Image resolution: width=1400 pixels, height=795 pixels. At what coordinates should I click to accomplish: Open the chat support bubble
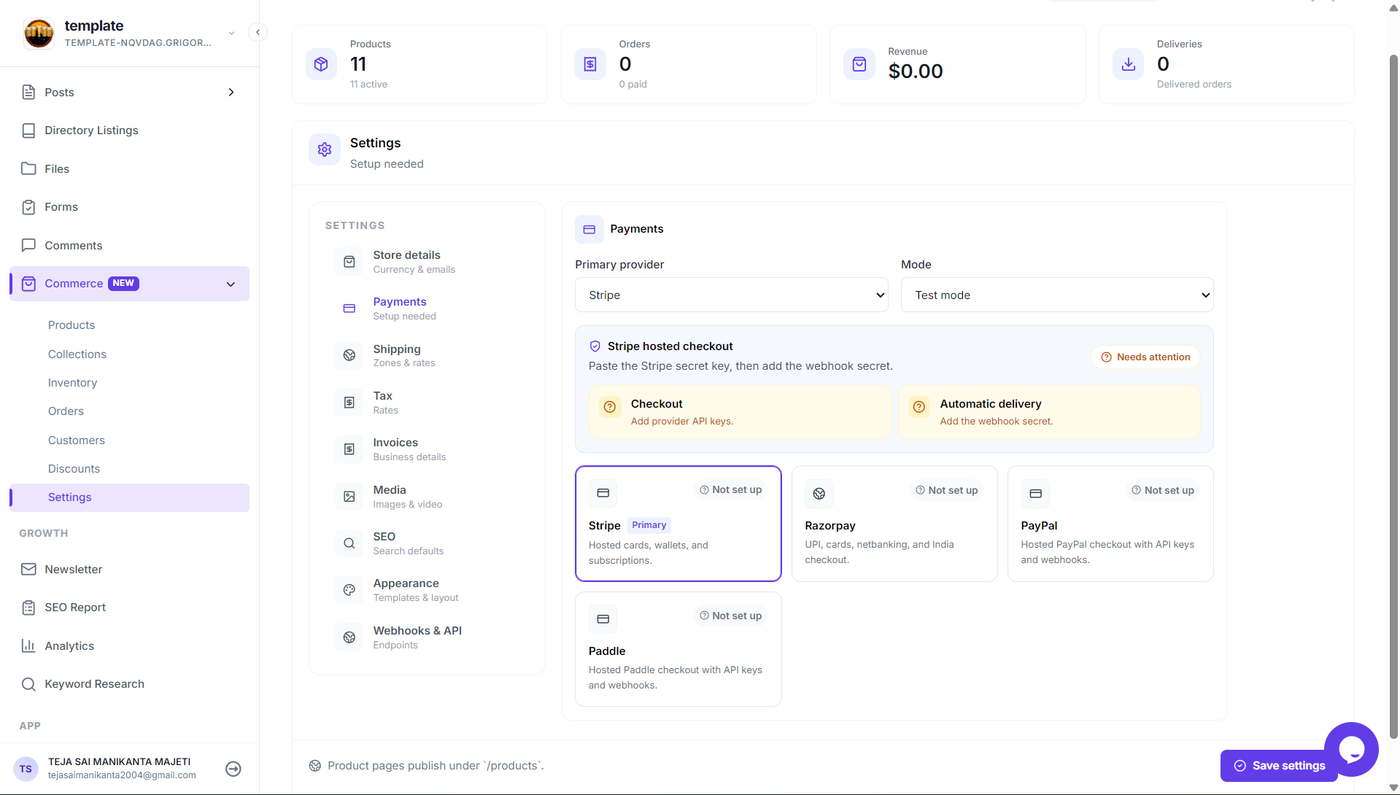(1351, 749)
